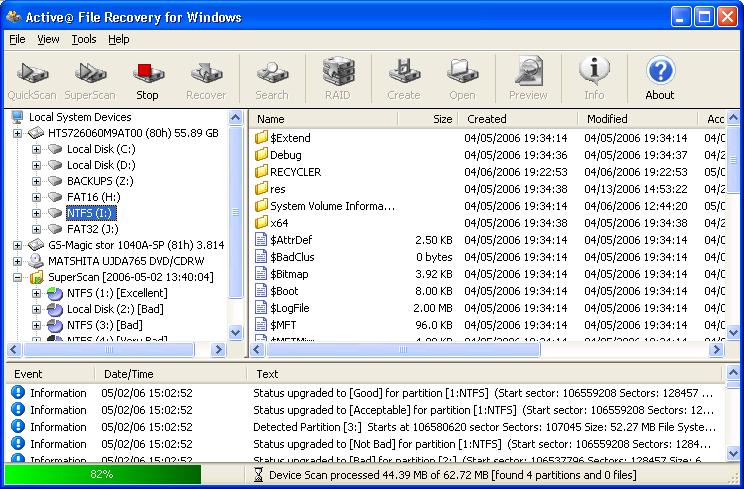Click the Preview toolbar icon
This screenshot has width=744, height=489.
528,78
